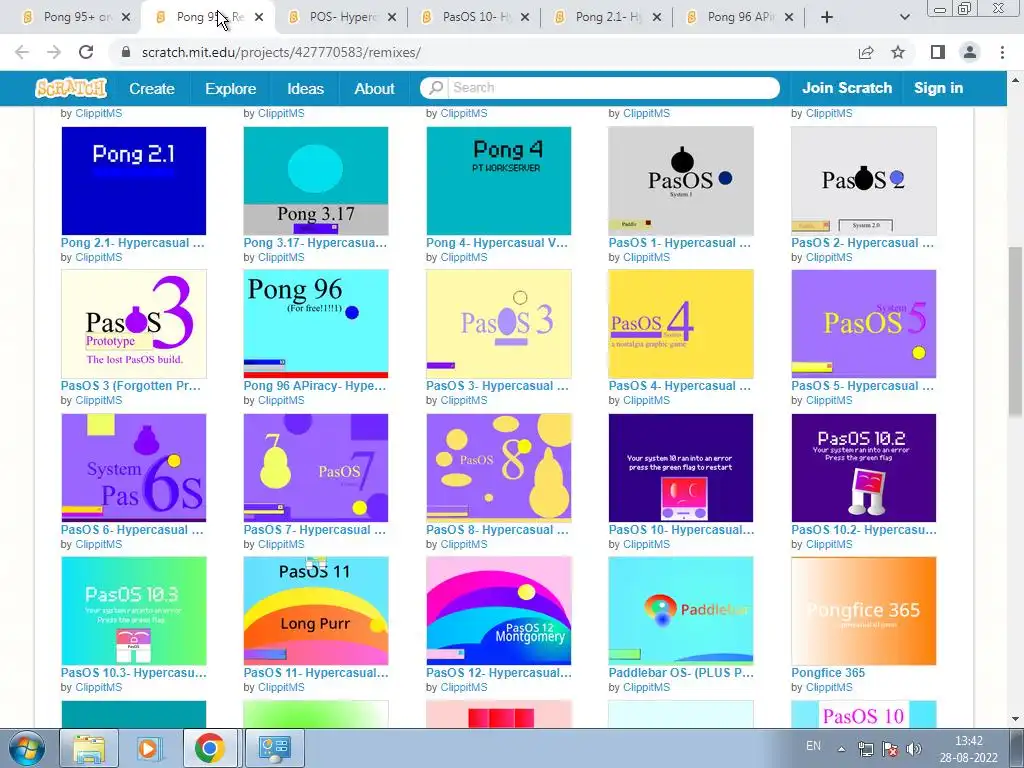Toggle the browser side panel
Image resolution: width=1024 pixels, height=768 pixels.
tap(938, 52)
